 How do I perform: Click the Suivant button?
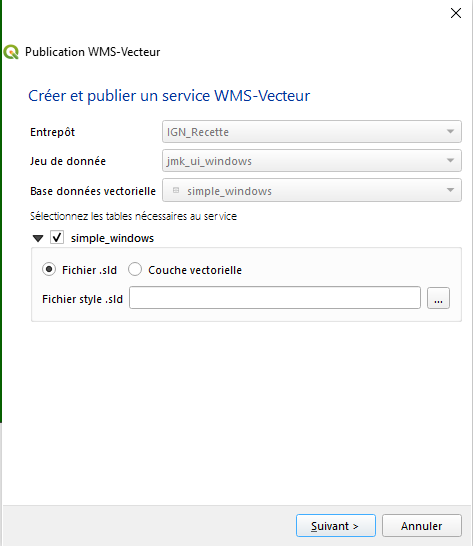[336, 525]
